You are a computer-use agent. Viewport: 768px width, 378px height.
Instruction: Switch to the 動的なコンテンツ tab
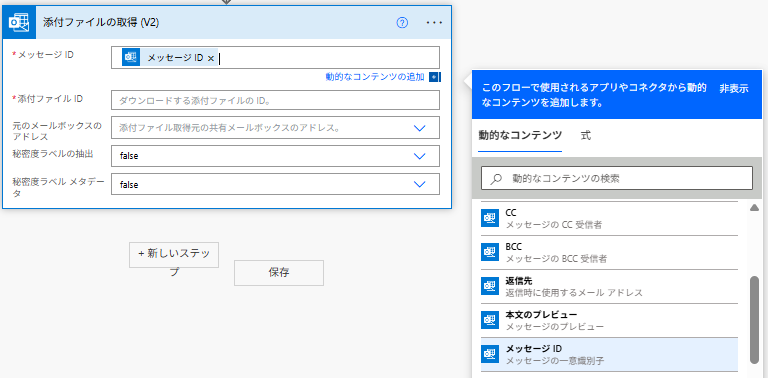[x=520, y=136]
